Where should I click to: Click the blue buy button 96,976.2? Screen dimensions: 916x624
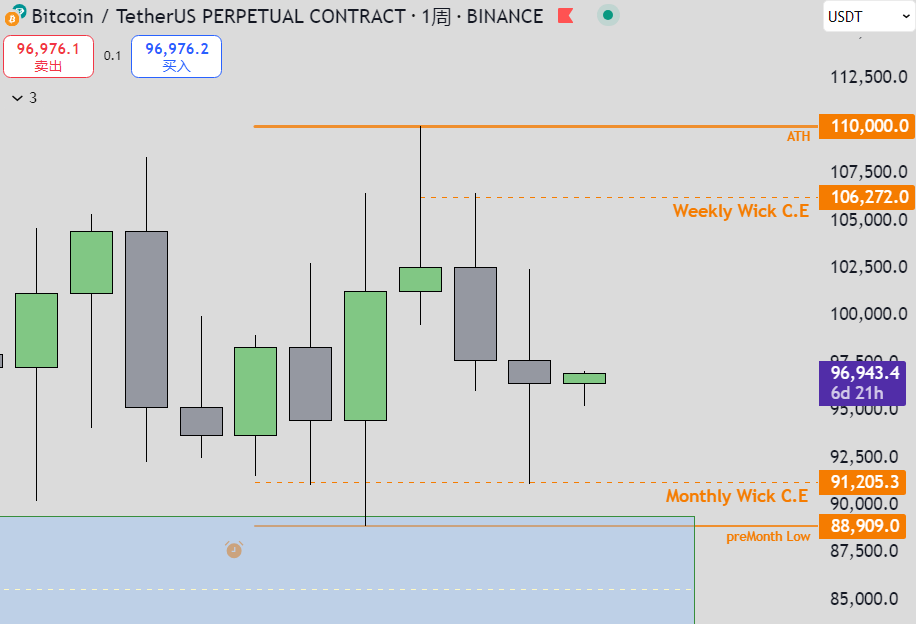point(176,57)
